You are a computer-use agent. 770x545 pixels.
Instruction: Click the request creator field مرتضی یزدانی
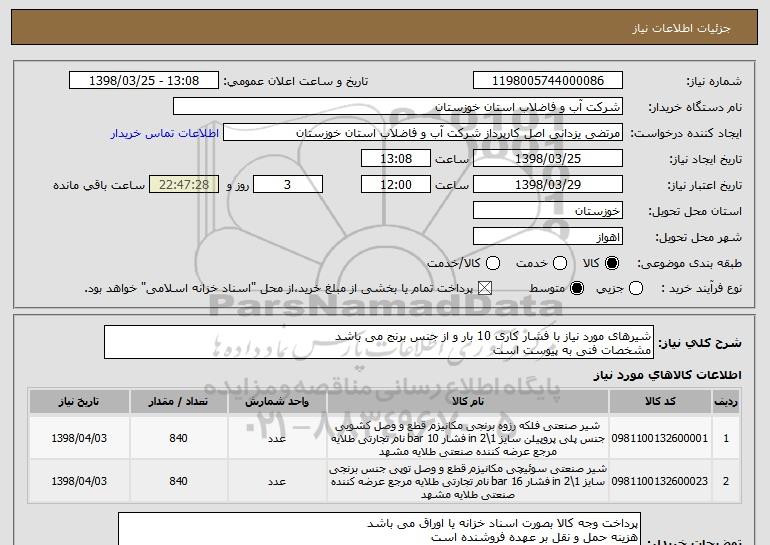point(423,133)
